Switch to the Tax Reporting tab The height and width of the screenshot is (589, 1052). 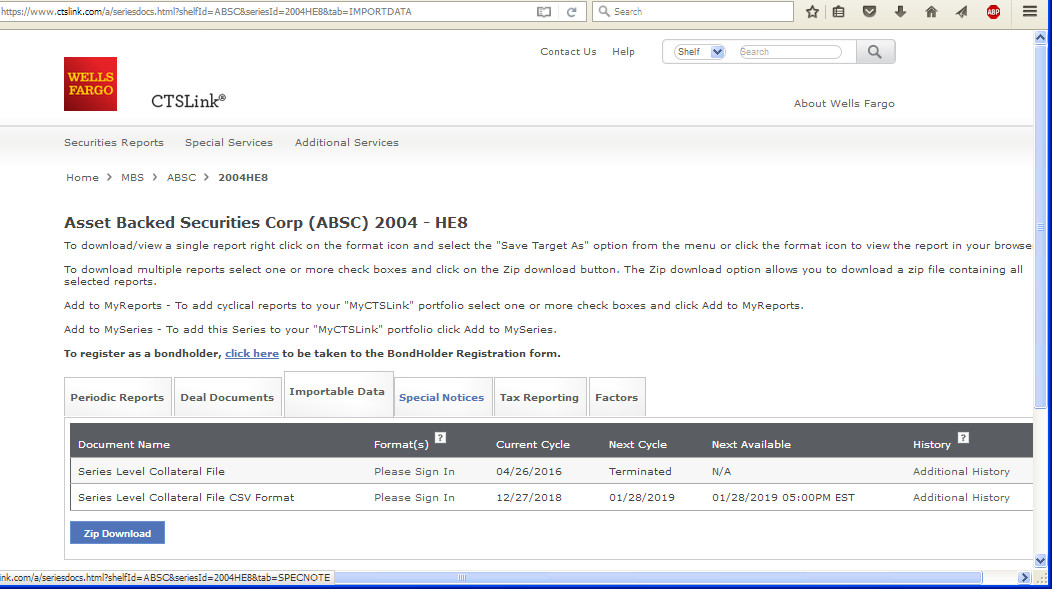click(x=540, y=396)
